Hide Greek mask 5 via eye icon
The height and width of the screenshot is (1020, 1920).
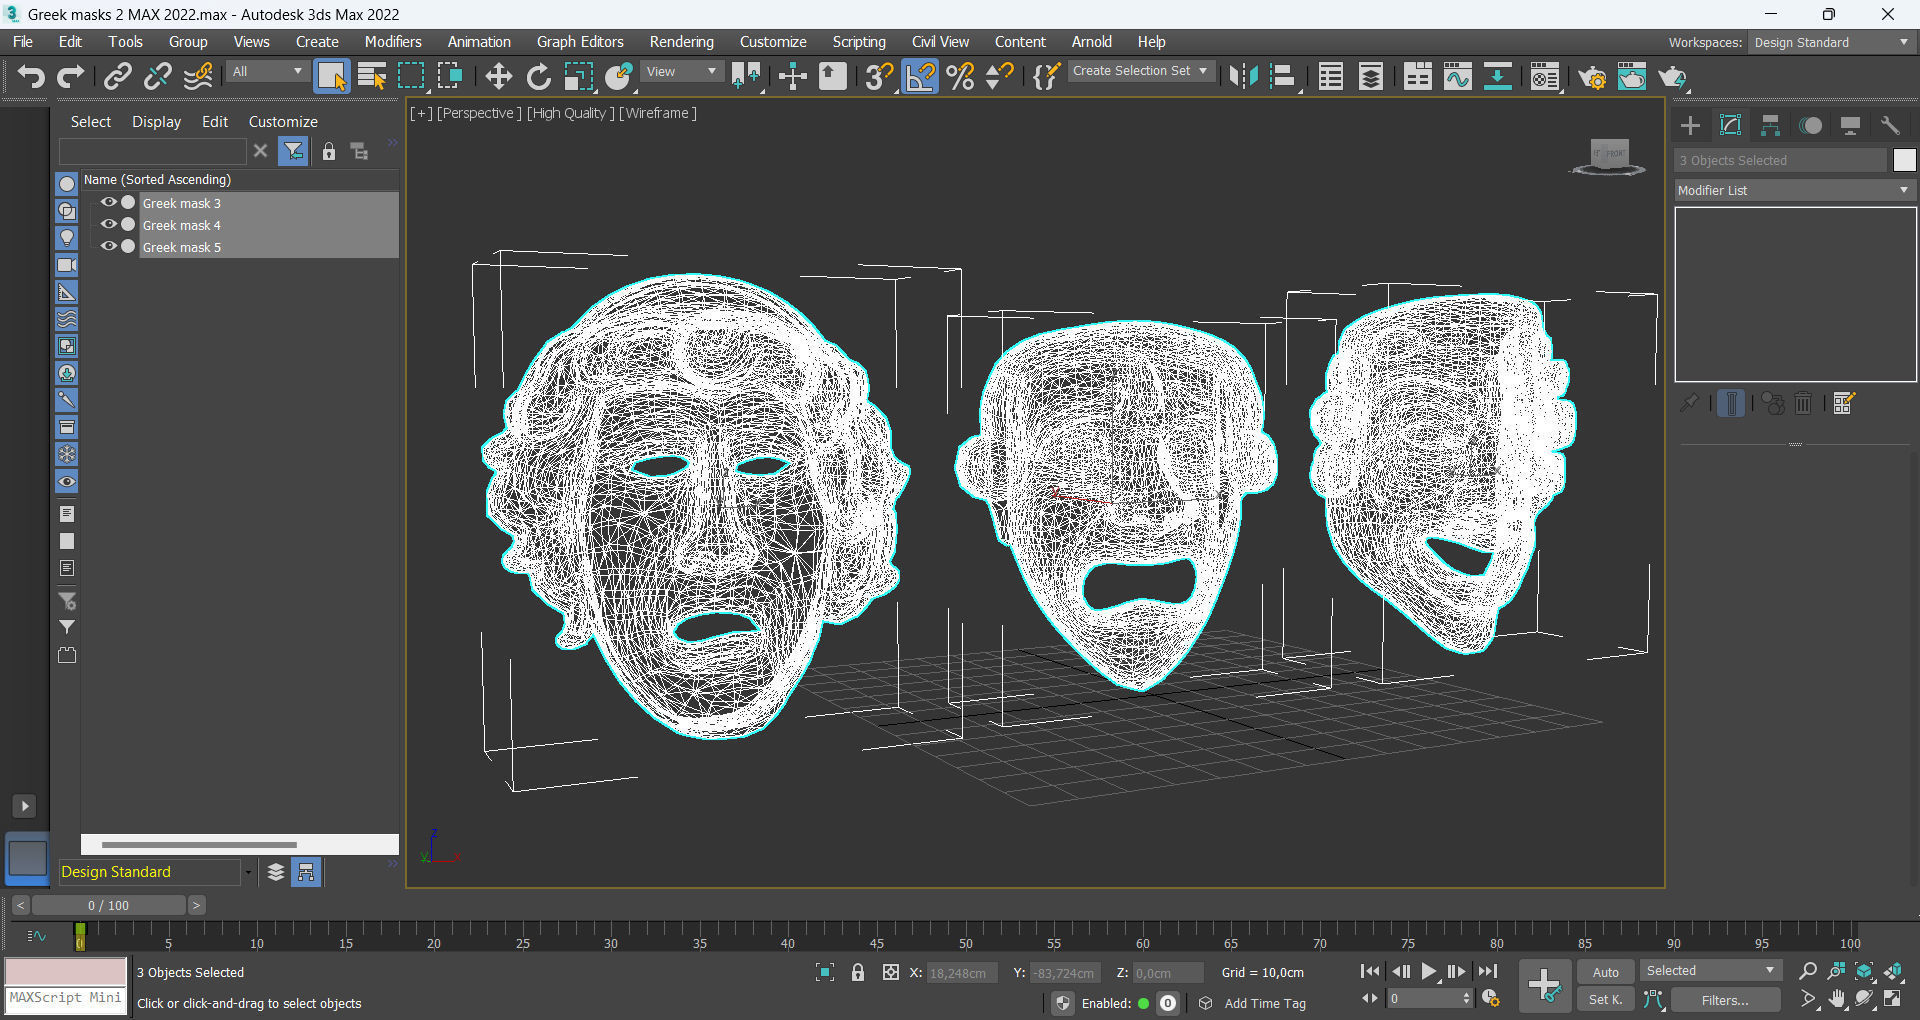(x=109, y=246)
